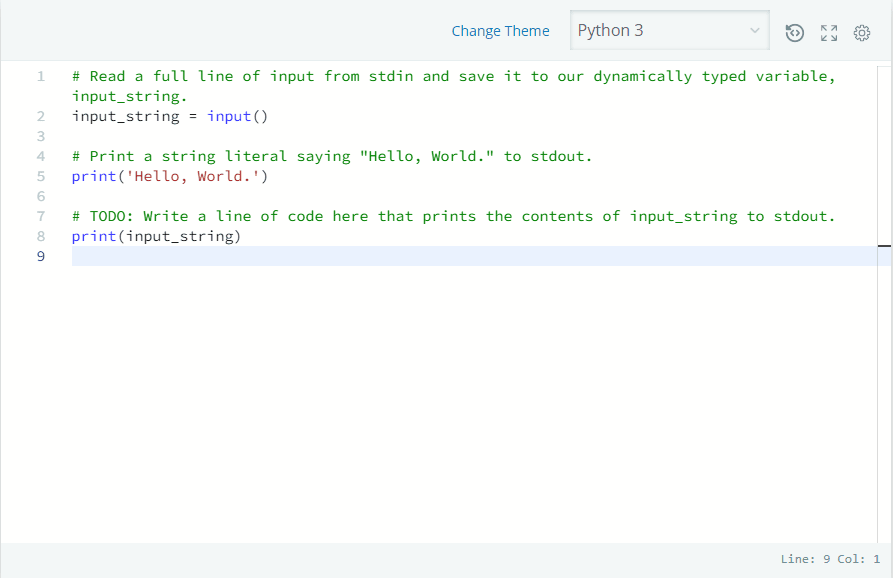Select the expand-arrows fullscreen icon
Screen dimensions: 893x578
(x=828, y=32)
